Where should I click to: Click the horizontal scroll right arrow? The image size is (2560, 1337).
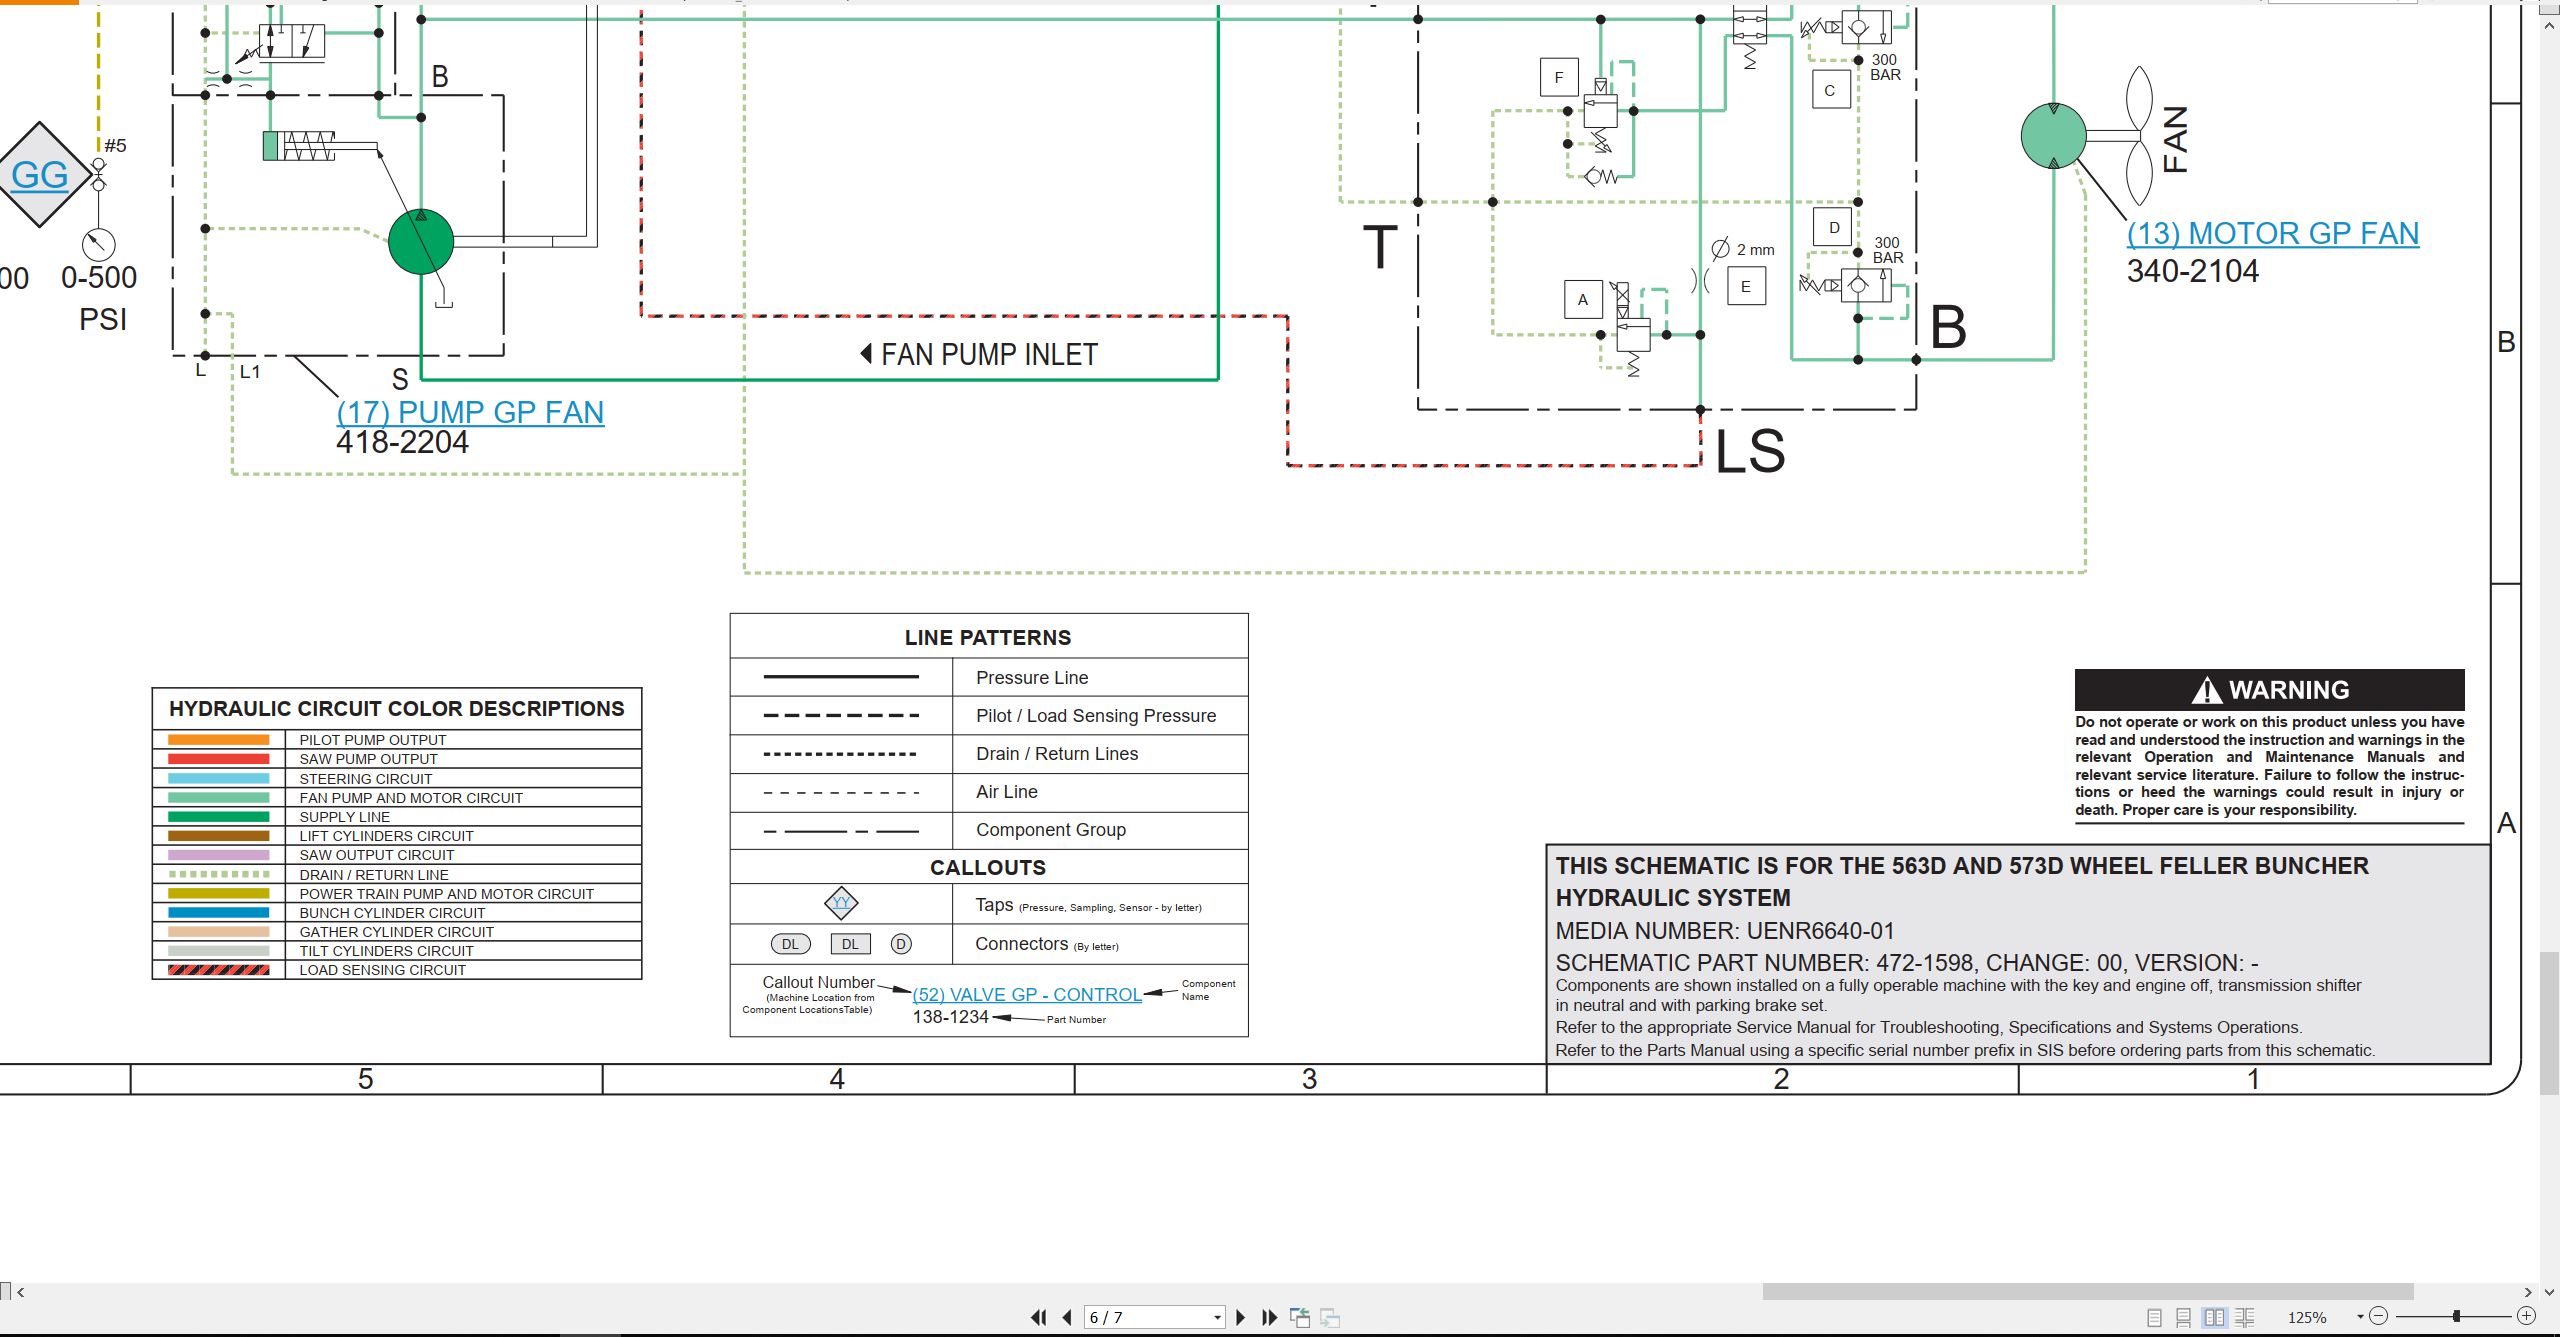pyautogui.click(x=2528, y=1292)
